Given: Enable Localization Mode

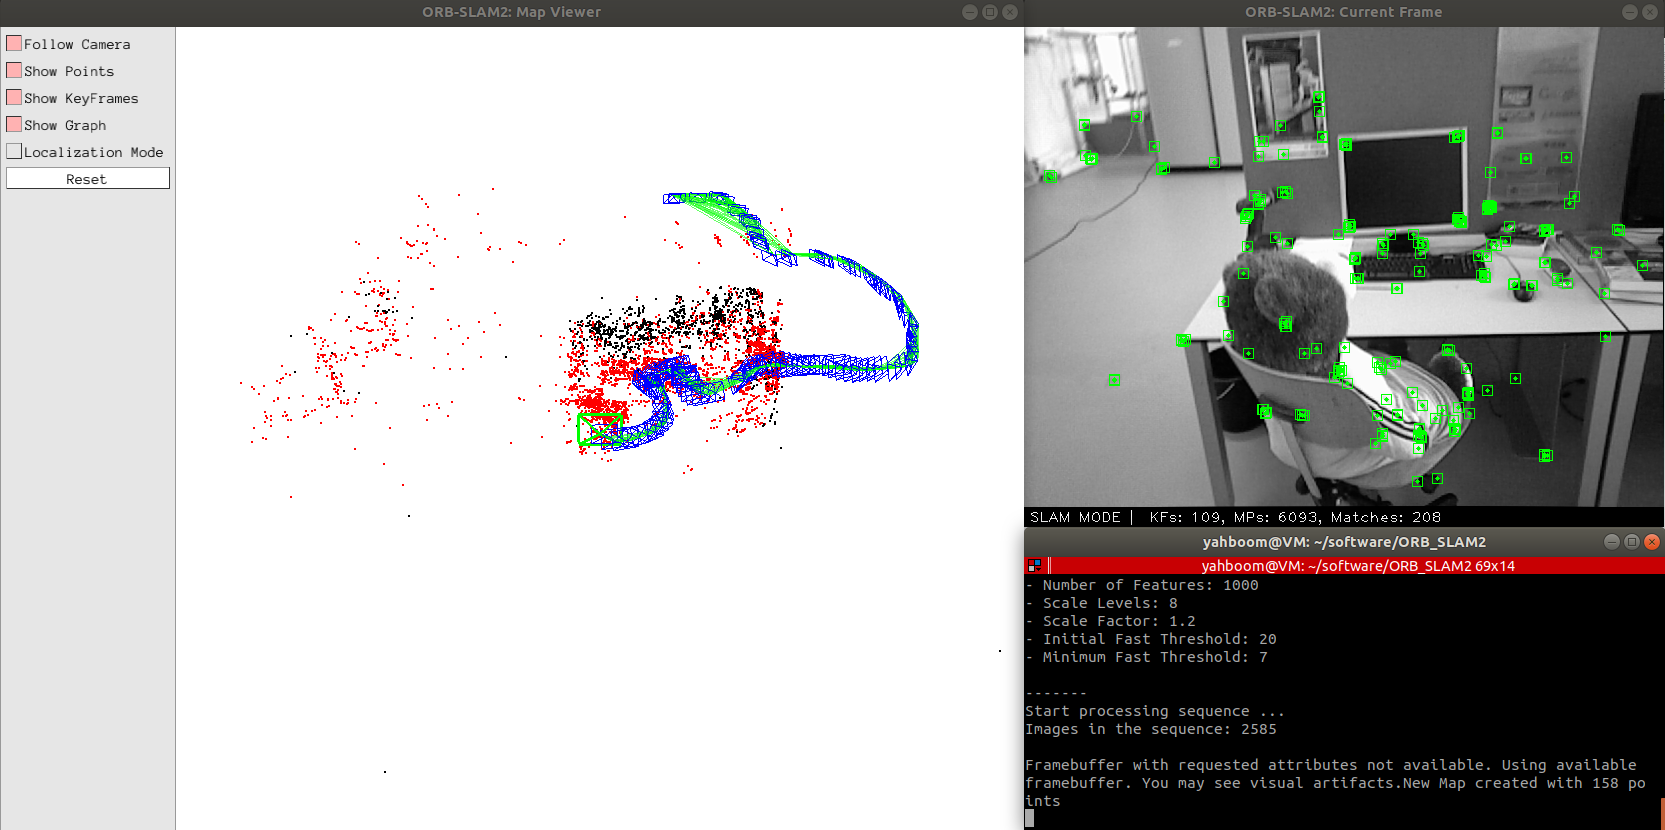Looking at the screenshot, I should tap(15, 152).
